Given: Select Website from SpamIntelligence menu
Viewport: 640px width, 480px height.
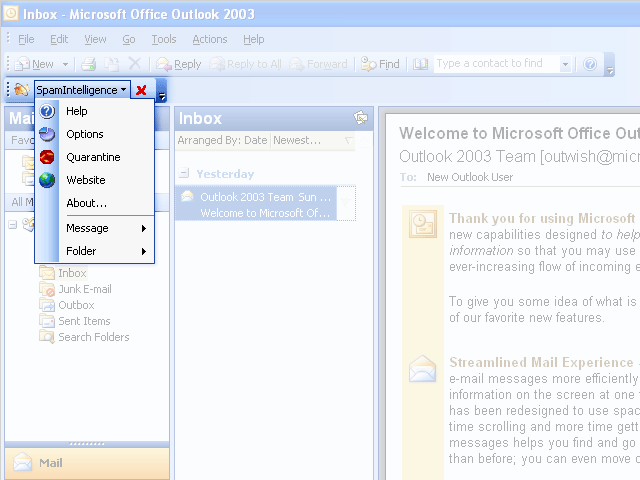Looking at the screenshot, I should [95, 180].
